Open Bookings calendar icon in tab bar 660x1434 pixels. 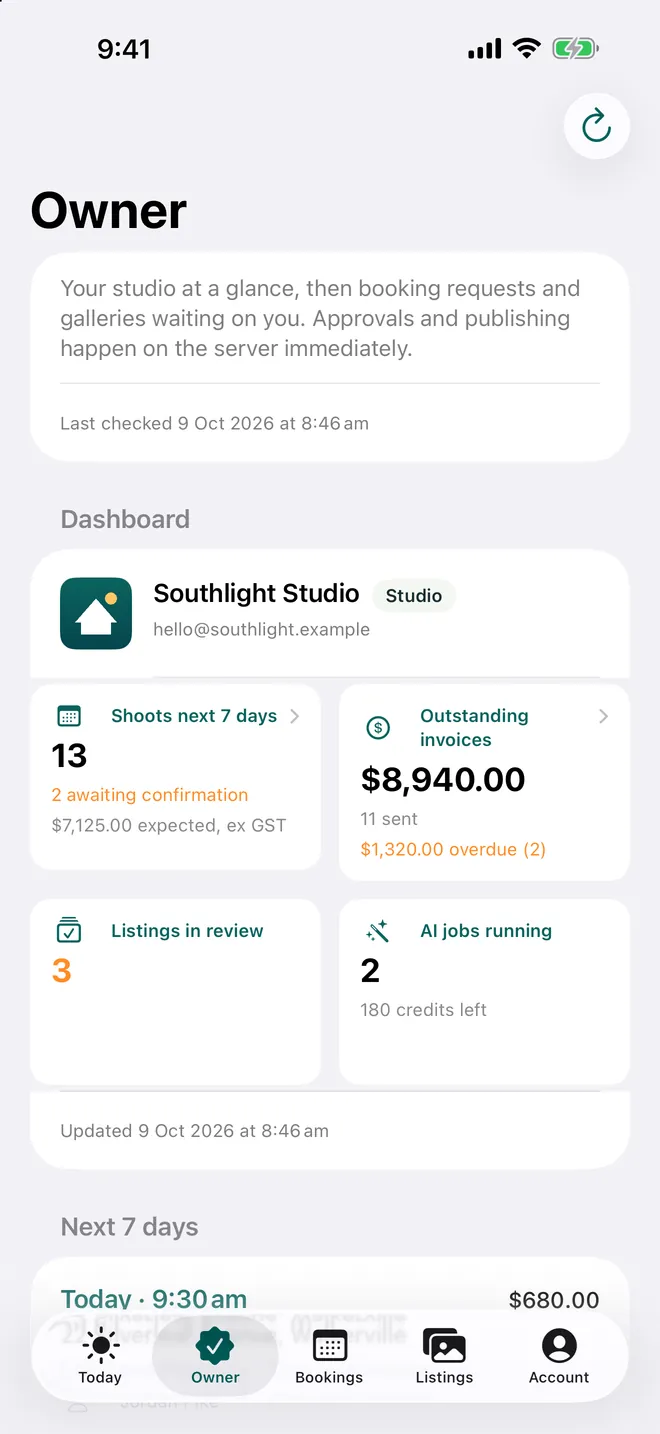coord(329,1346)
